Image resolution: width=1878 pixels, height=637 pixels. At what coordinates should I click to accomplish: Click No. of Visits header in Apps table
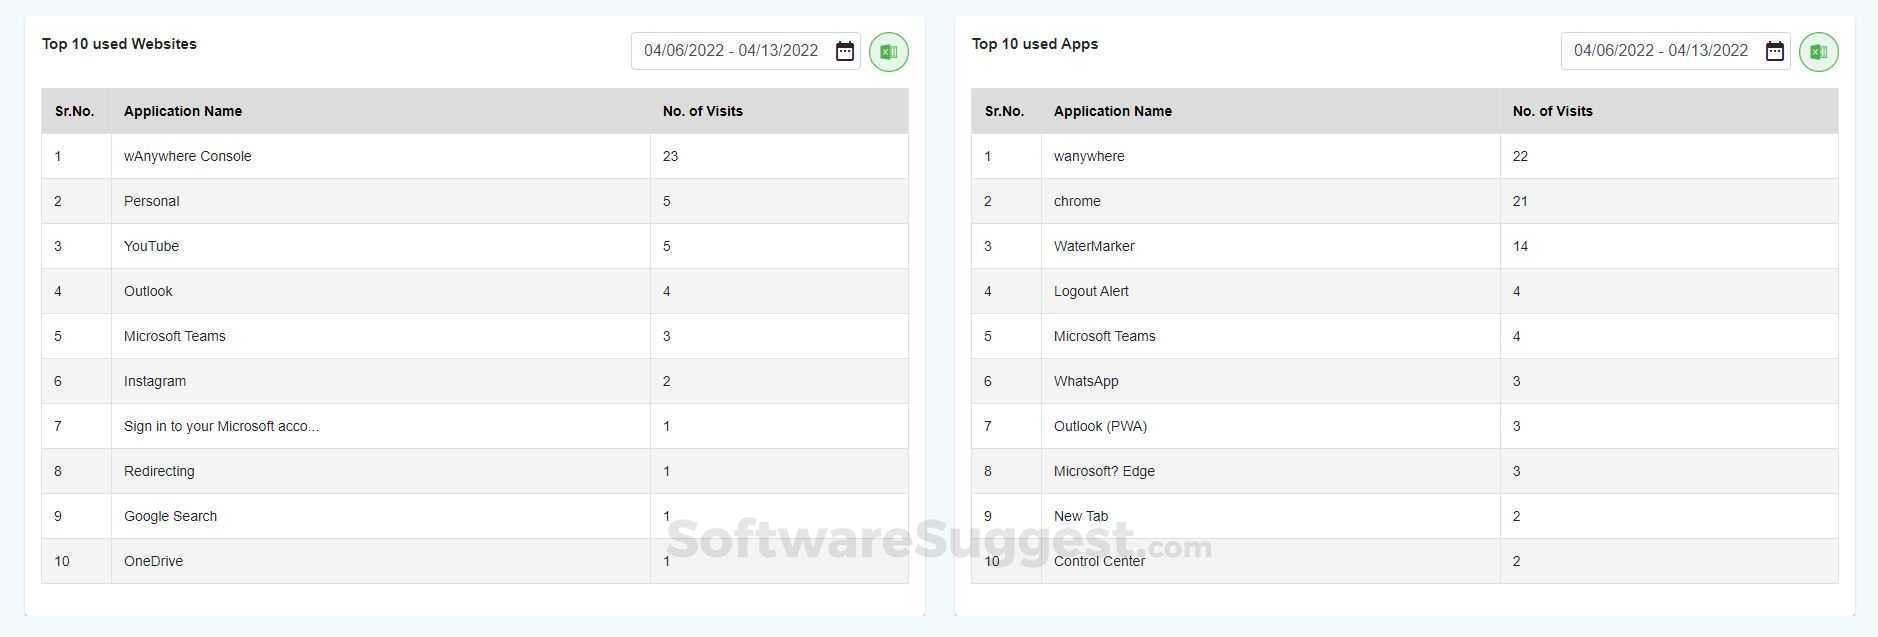coord(1552,111)
